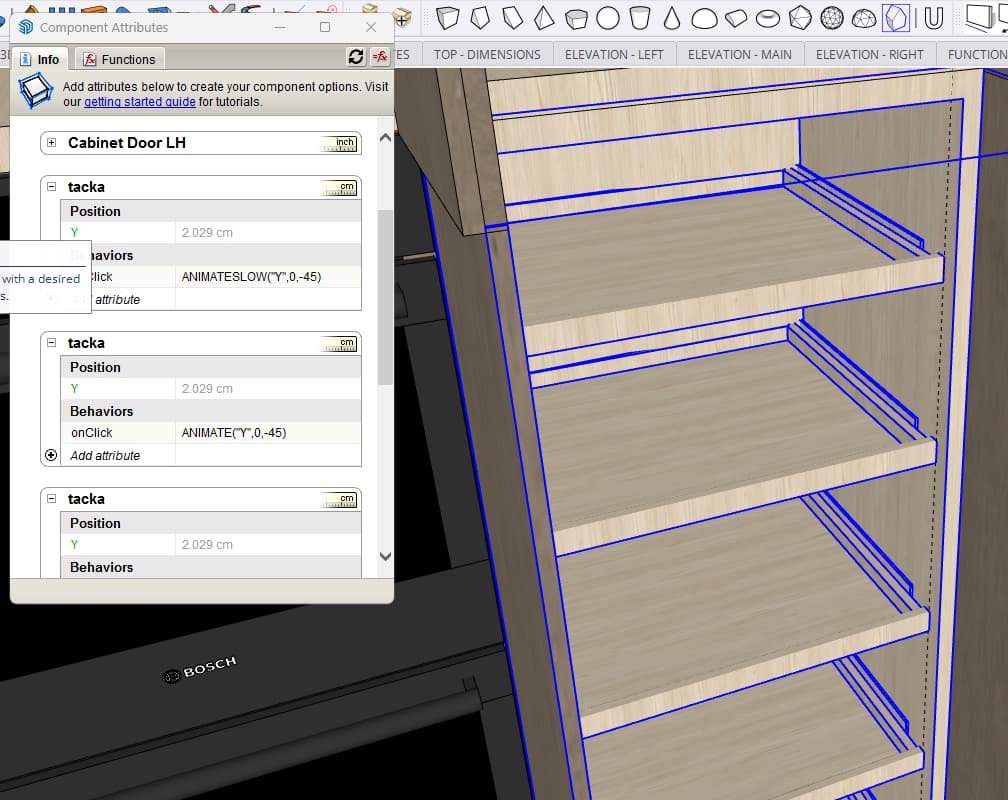This screenshot has height=800, width=1008.
Task: Collapse the second tacka section
Action: coord(52,342)
